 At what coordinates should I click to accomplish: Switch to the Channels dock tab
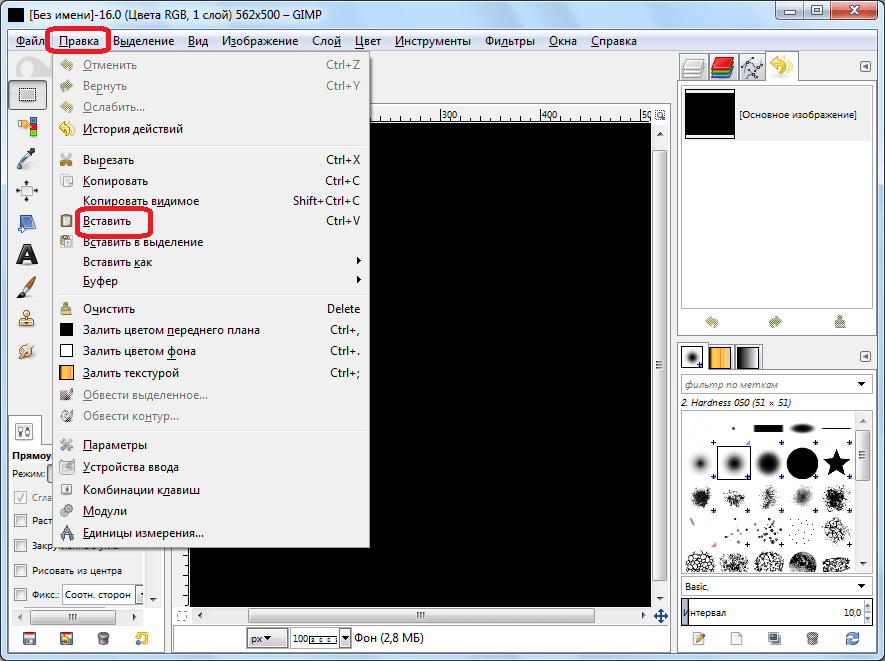722,67
